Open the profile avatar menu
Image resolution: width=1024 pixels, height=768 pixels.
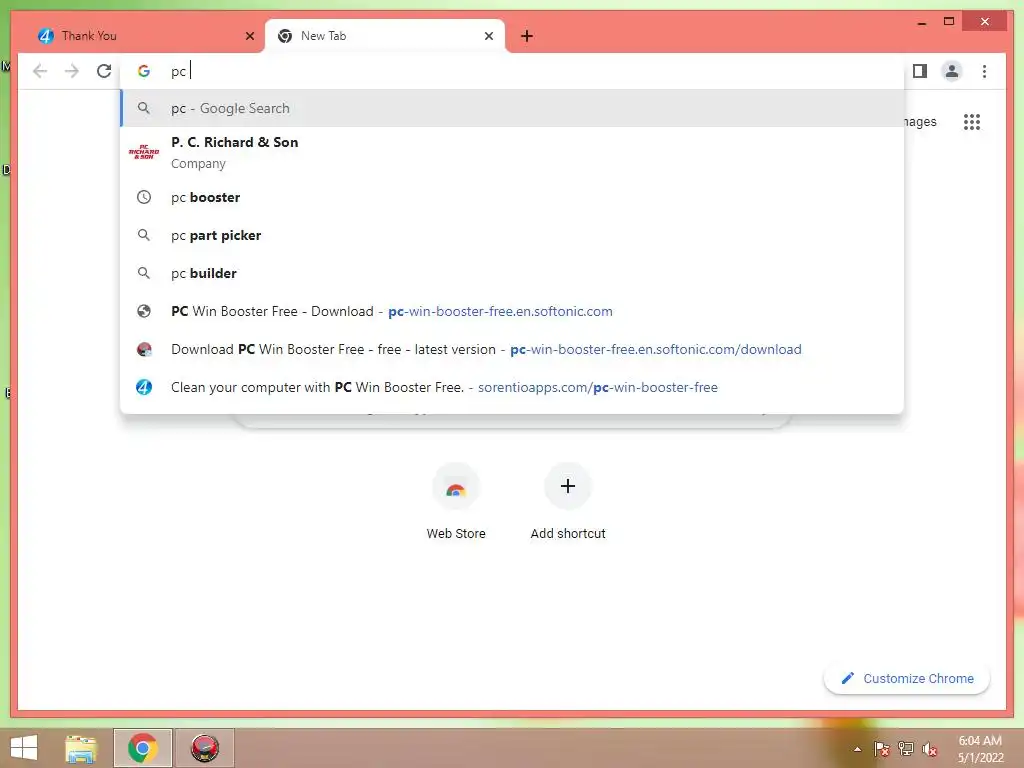tap(952, 71)
